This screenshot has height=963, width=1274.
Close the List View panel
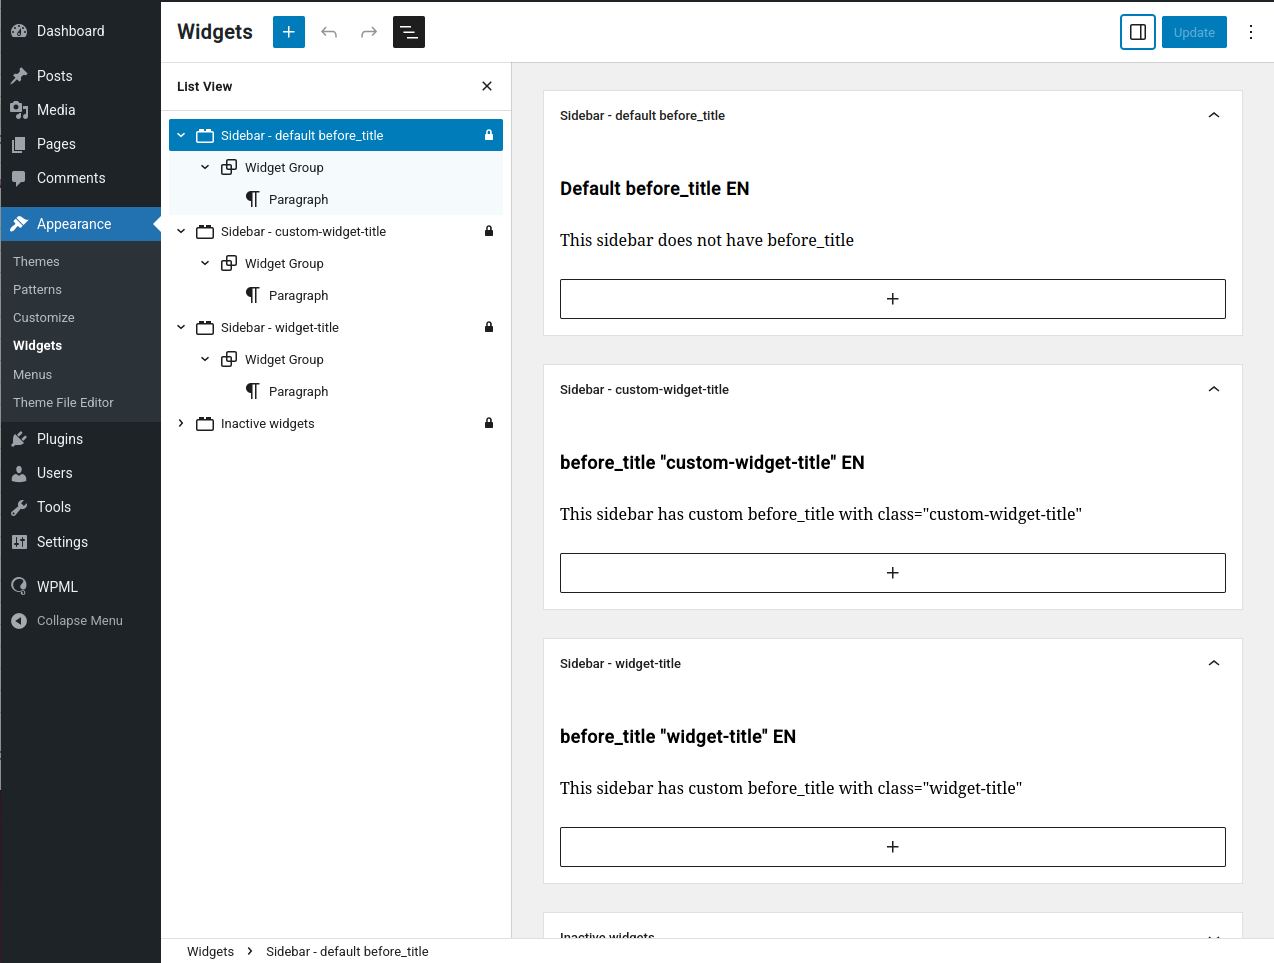point(487,86)
